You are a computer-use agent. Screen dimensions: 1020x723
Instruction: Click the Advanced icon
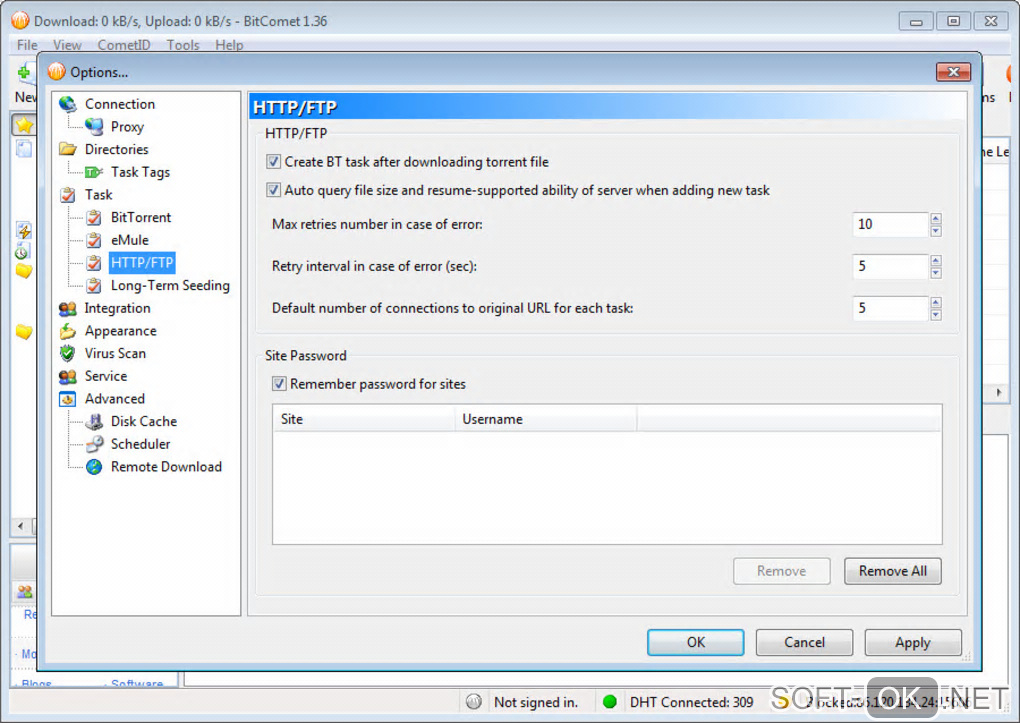(68, 399)
